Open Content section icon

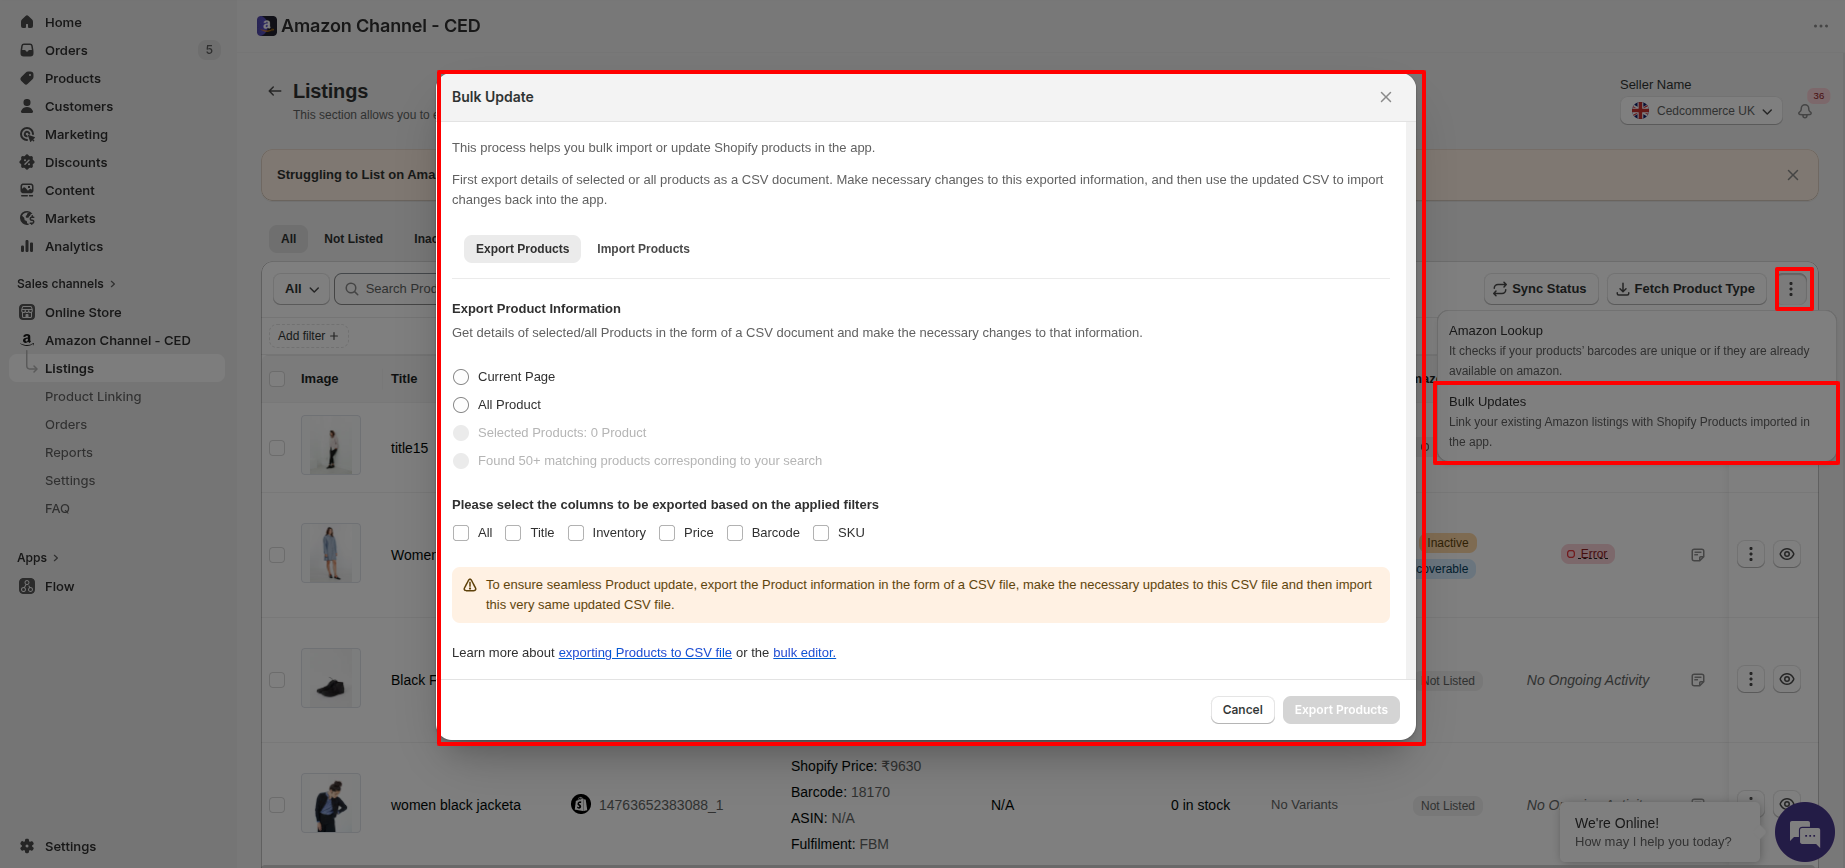(27, 190)
